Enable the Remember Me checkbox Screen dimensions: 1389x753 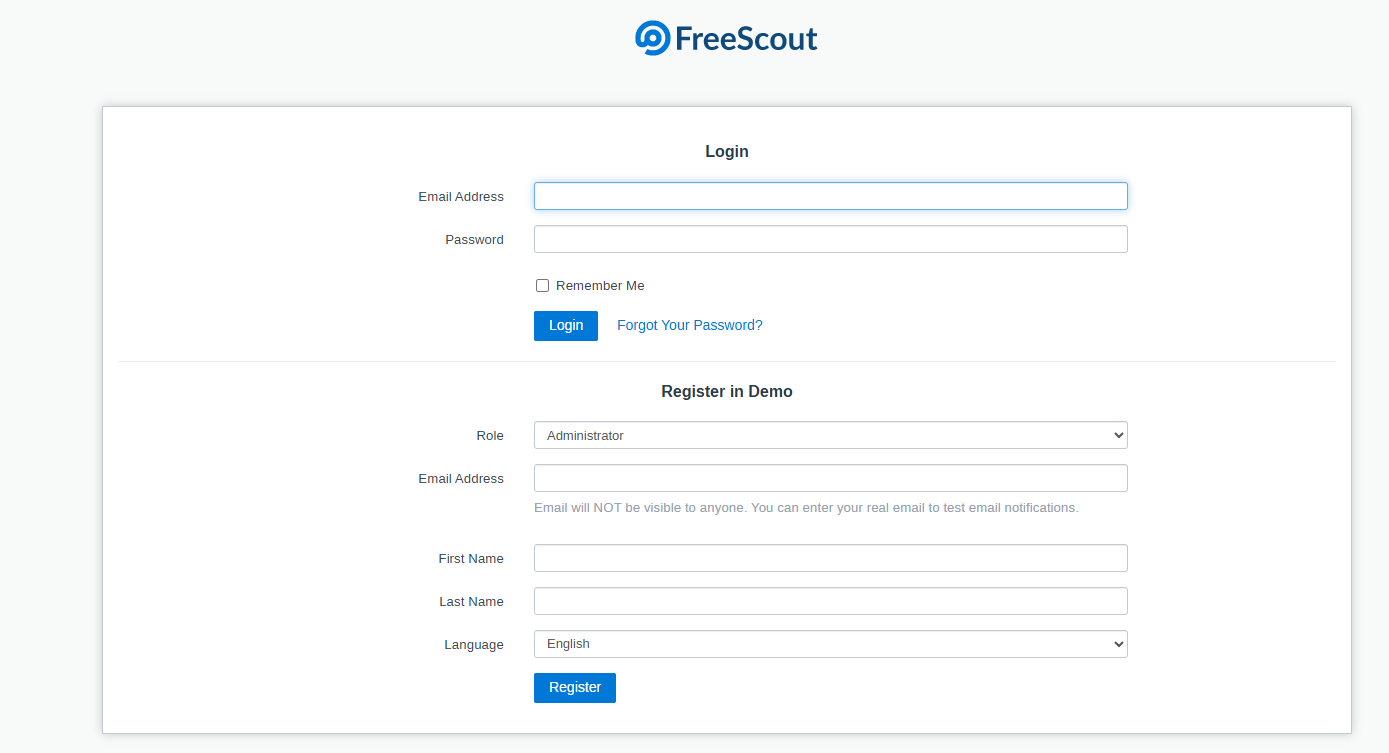[543, 286]
